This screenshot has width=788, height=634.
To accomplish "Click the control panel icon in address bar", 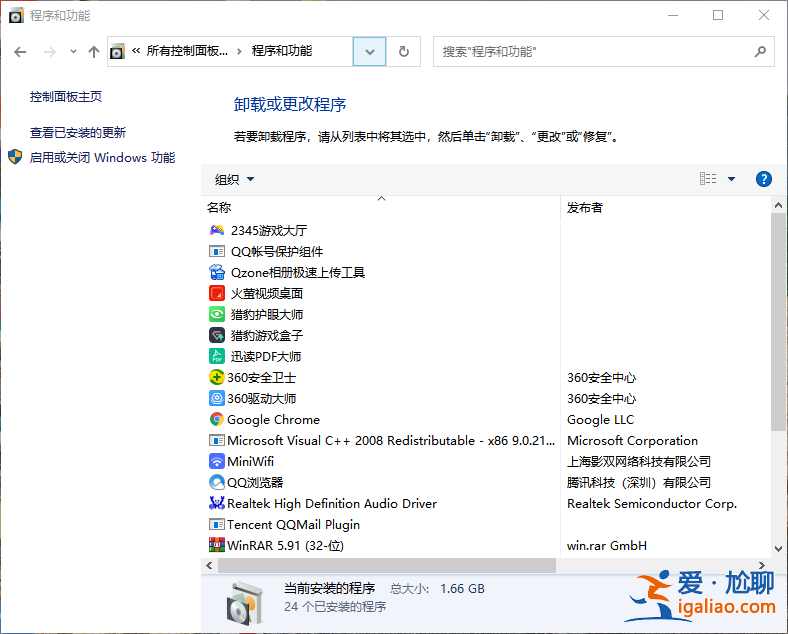I will tap(117, 51).
